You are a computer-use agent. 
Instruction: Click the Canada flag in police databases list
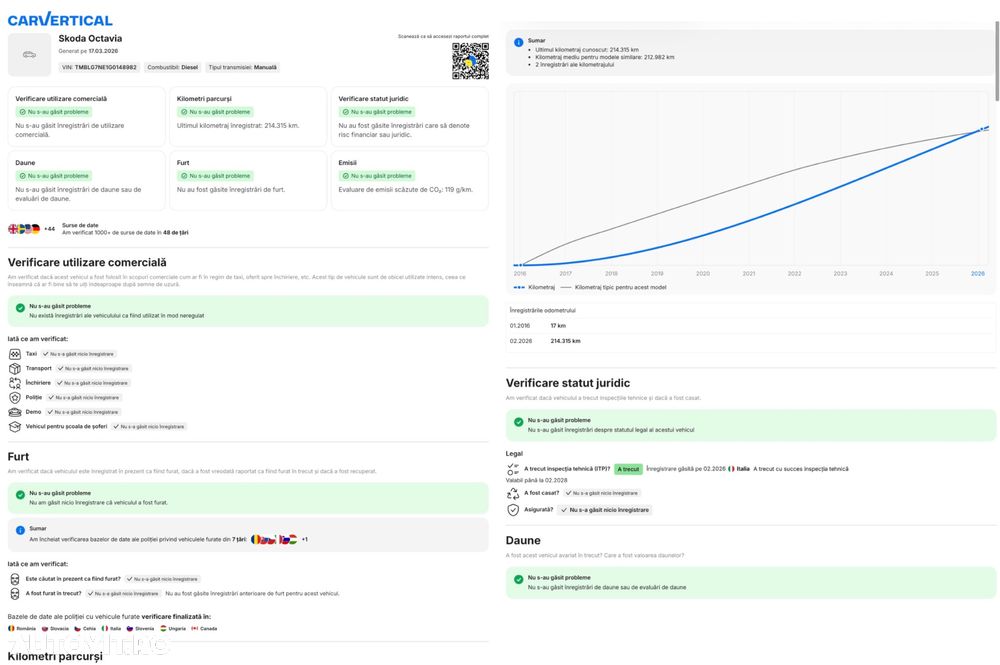tap(195, 629)
